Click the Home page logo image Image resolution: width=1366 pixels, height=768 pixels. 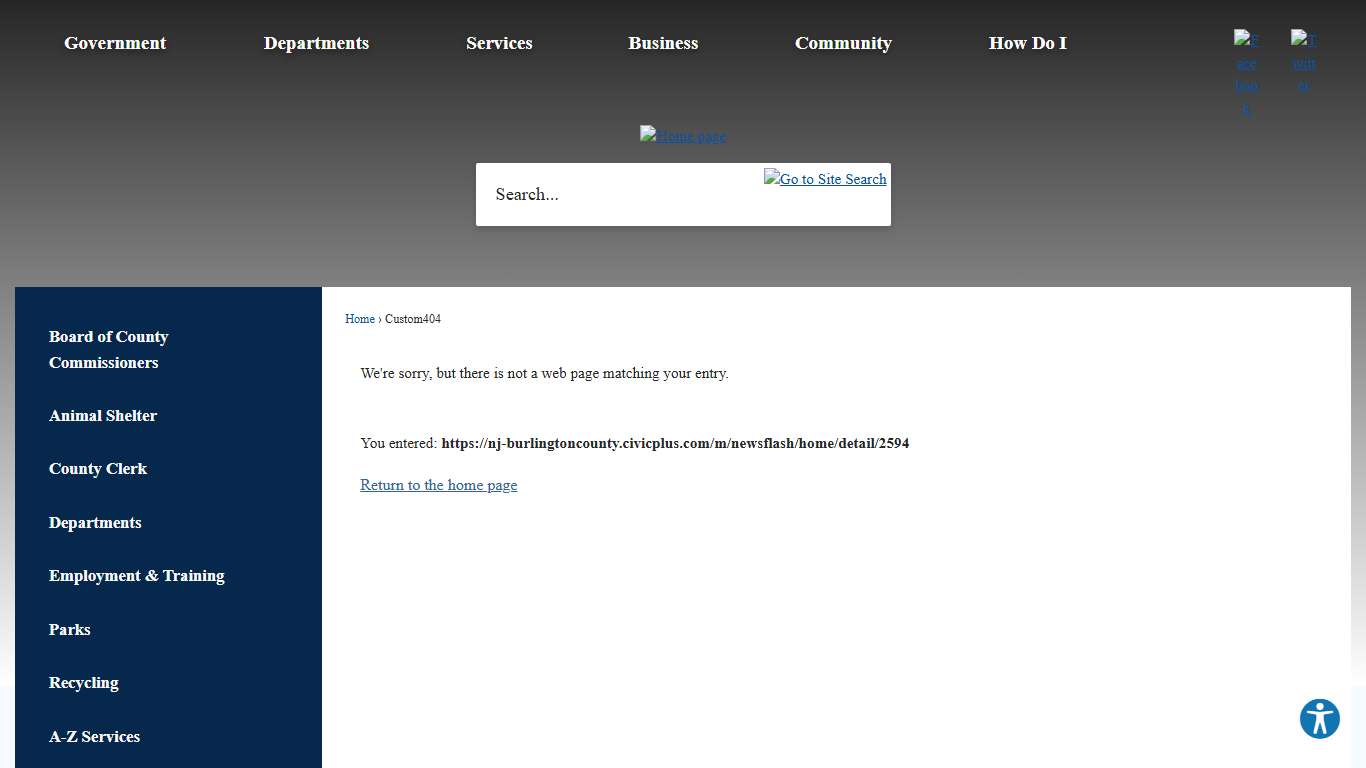(x=683, y=135)
